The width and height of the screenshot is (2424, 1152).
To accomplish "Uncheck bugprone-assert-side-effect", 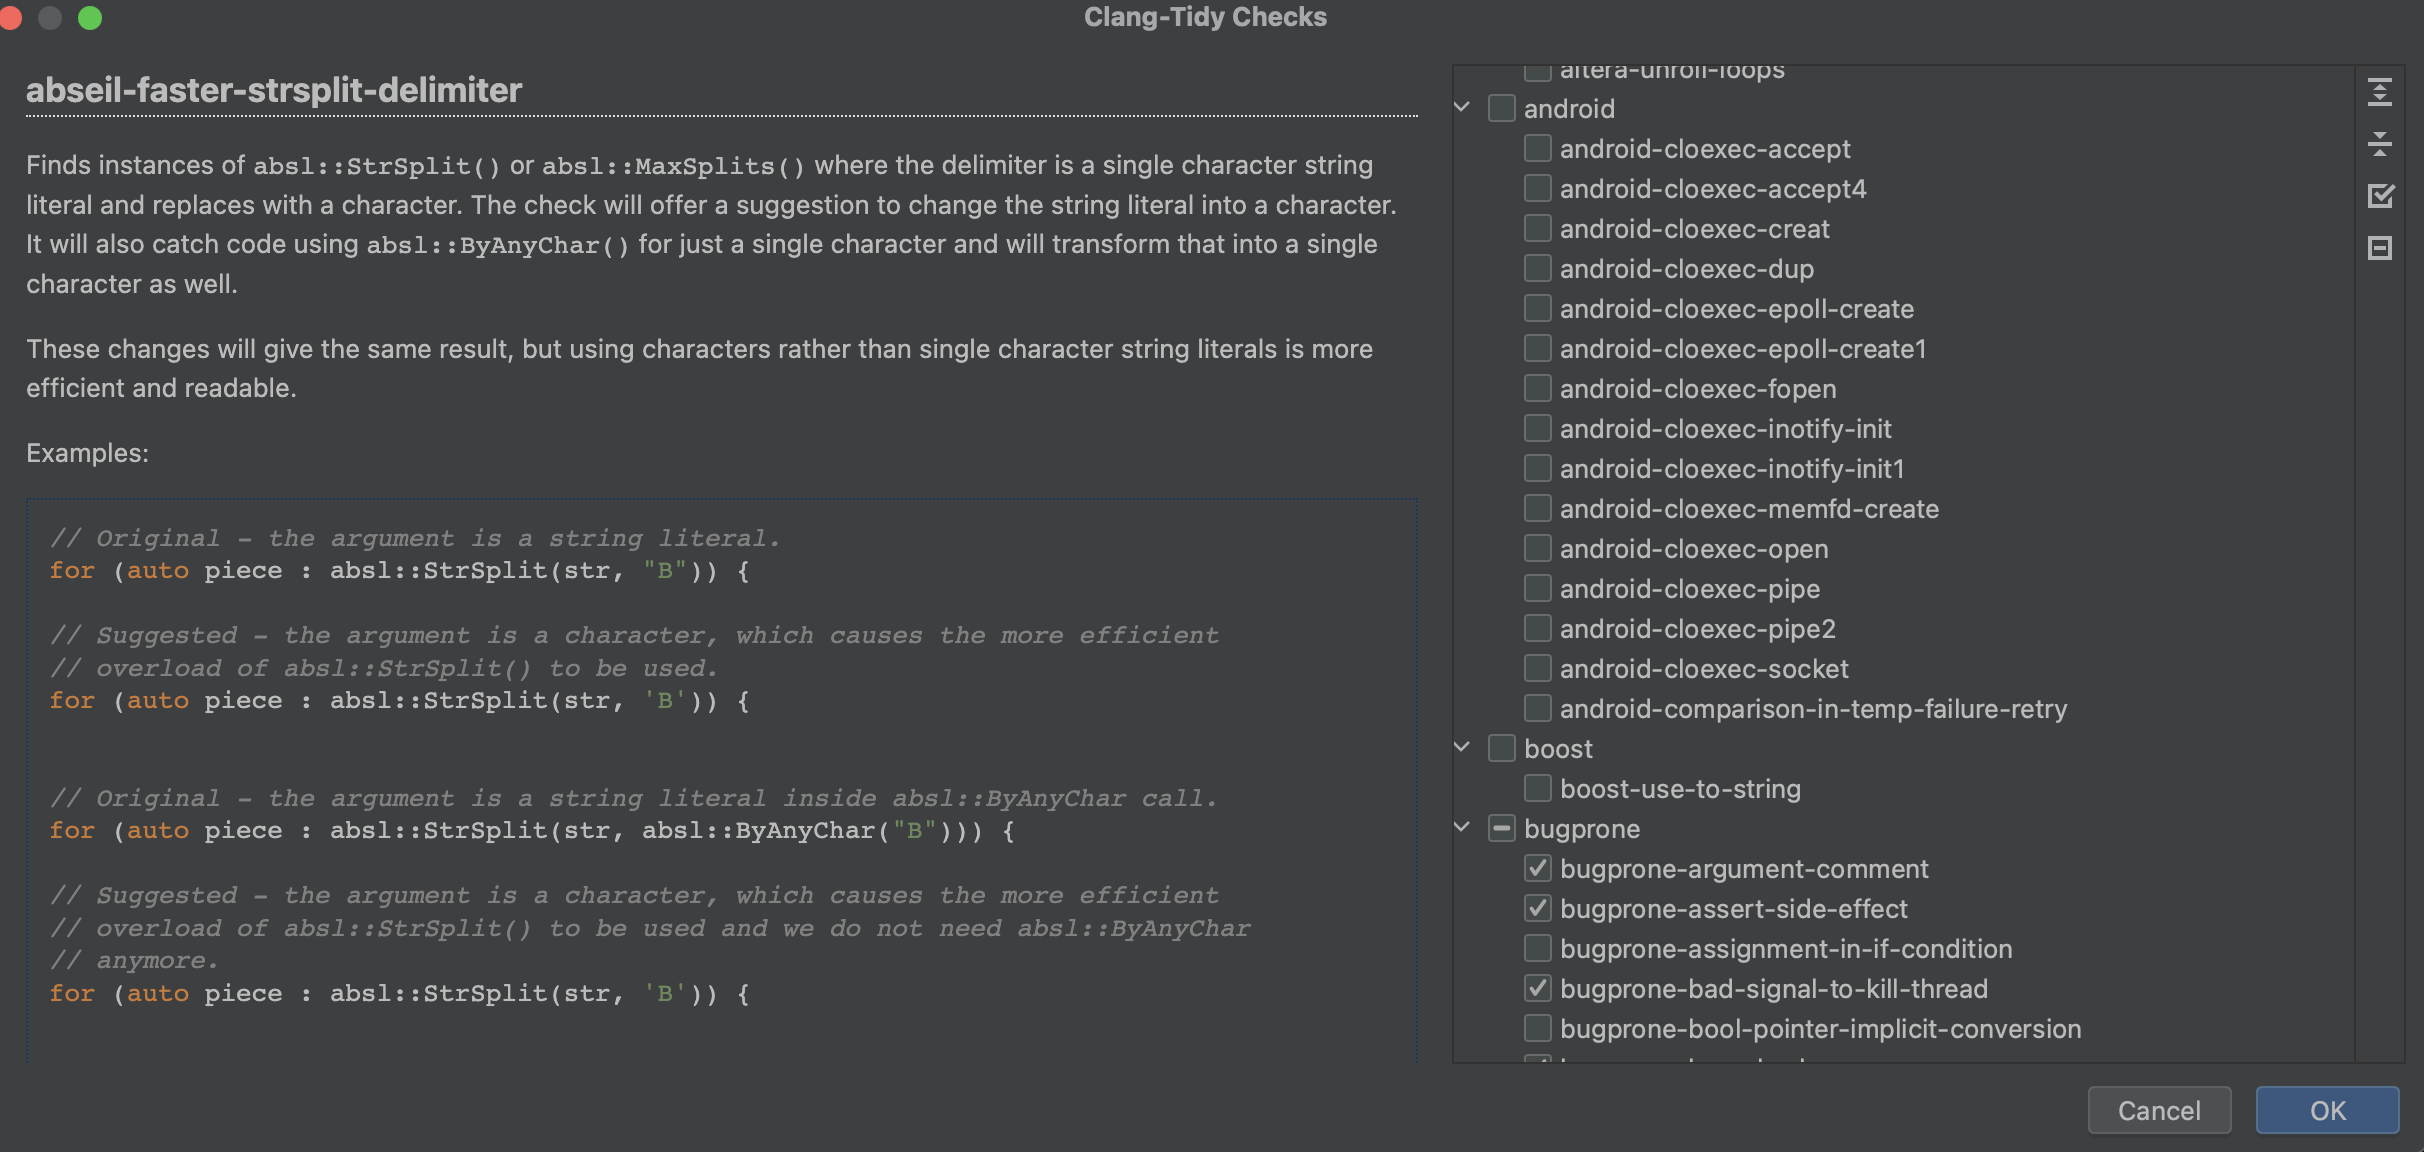I will 1538,908.
